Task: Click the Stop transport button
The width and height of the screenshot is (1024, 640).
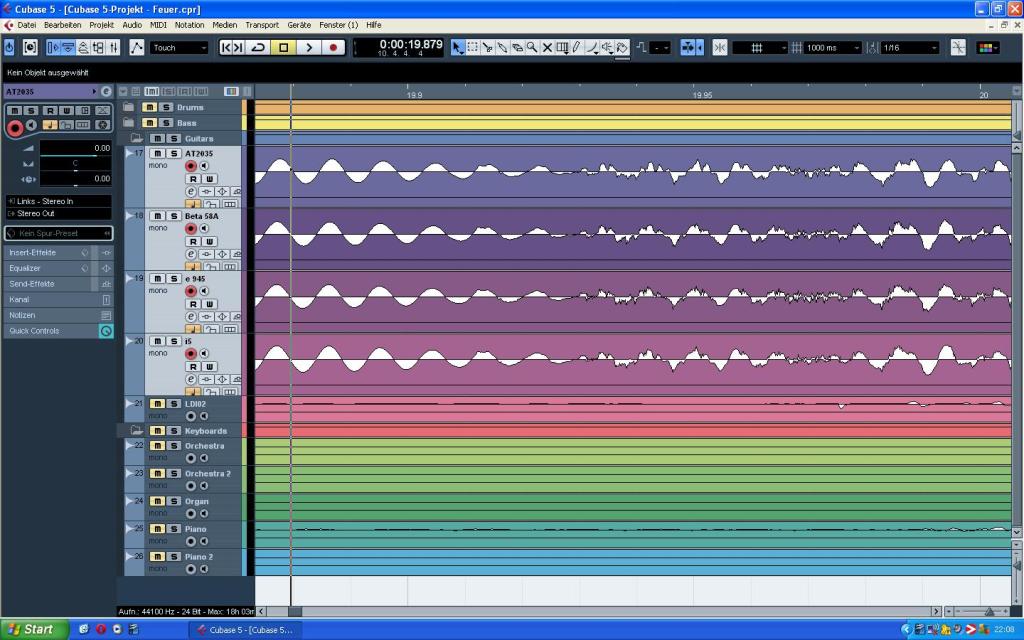Action: click(x=283, y=48)
